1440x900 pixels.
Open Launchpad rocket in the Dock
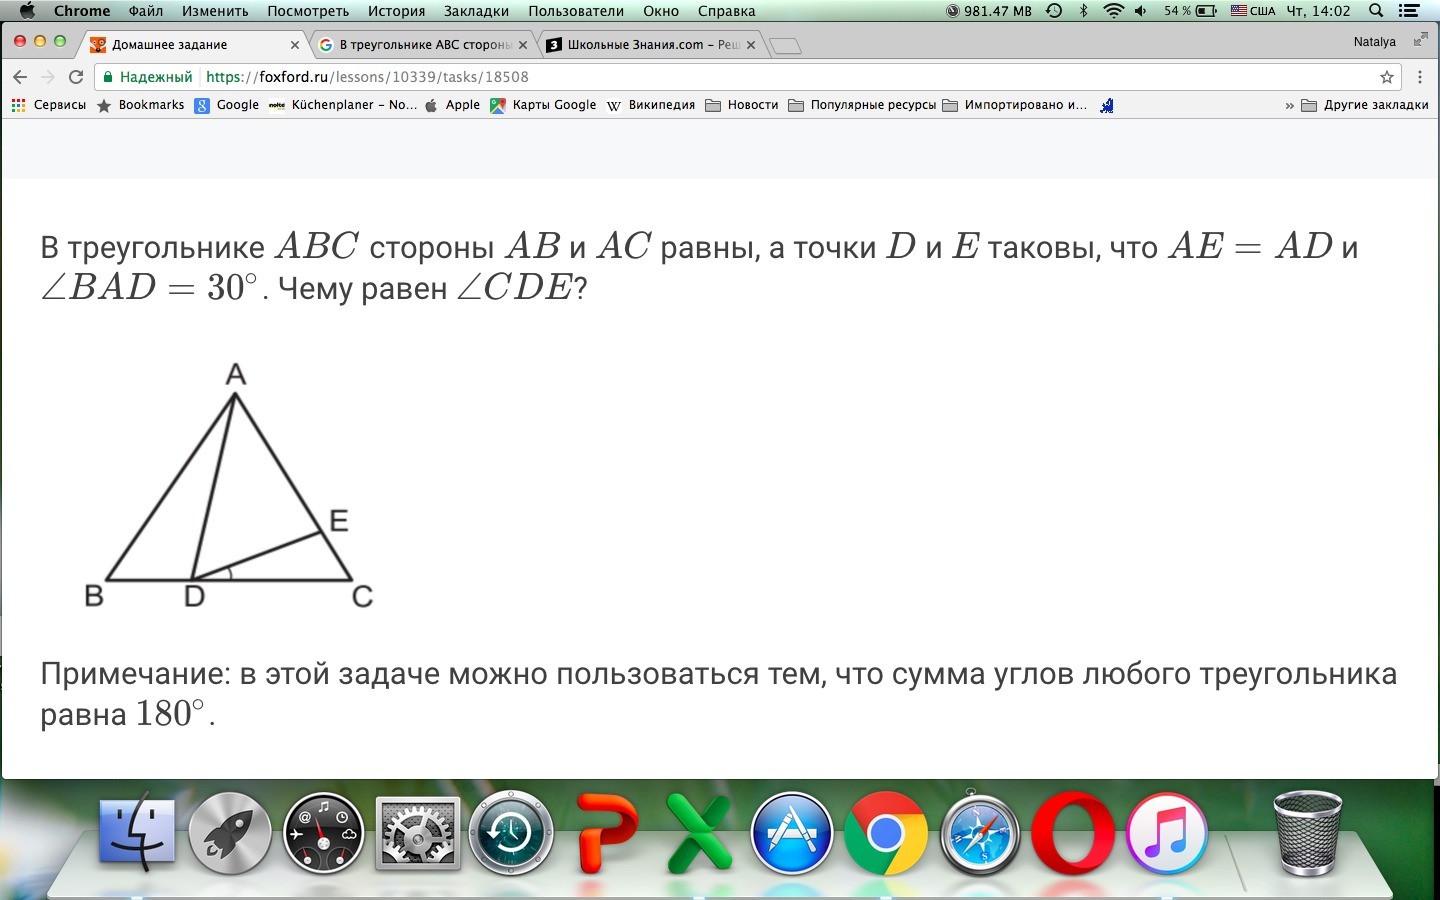(230, 832)
